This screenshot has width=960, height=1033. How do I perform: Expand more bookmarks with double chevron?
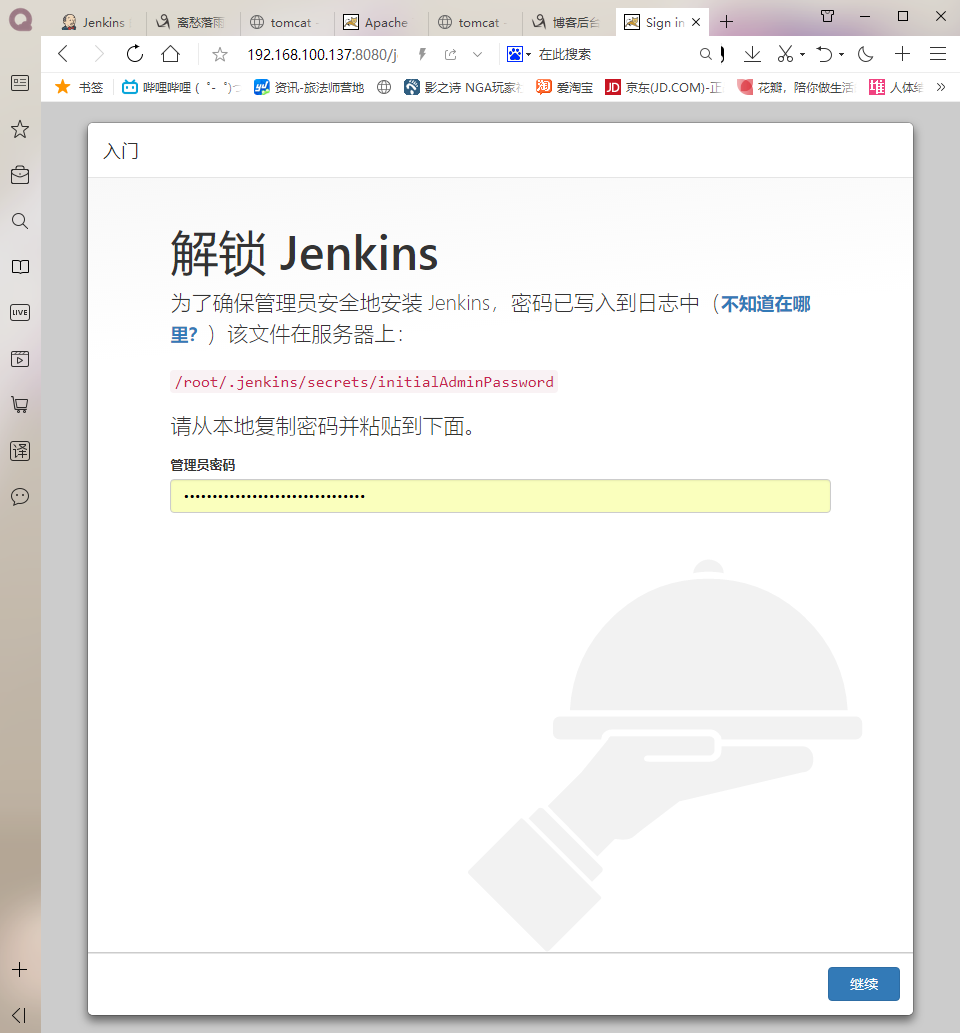(x=941, y=87)
